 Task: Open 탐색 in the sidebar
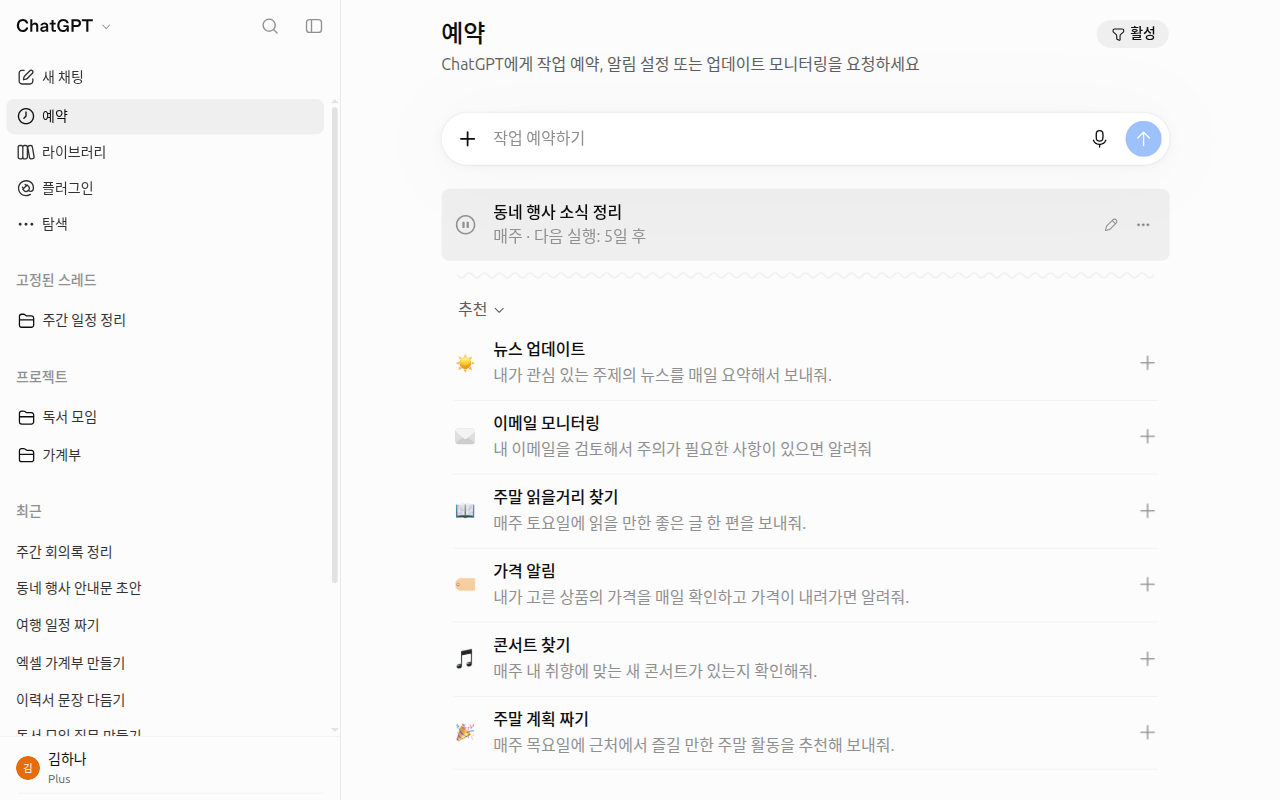tap(165, 224)
